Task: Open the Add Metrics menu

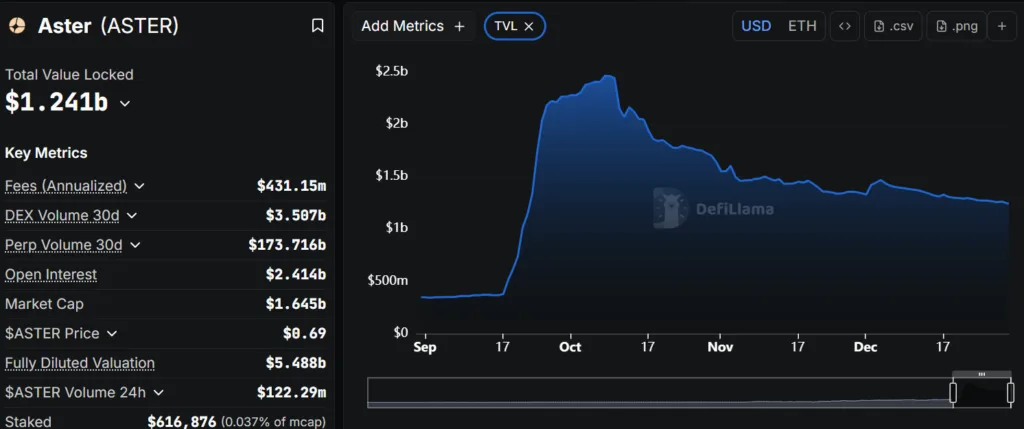Action: coord(413,26)
